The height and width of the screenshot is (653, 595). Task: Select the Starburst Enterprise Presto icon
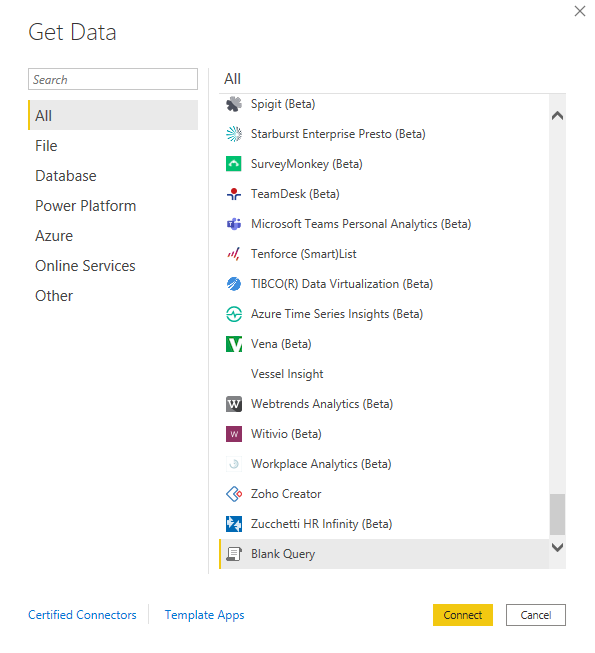pyautogui.click(x=234, y=134)
